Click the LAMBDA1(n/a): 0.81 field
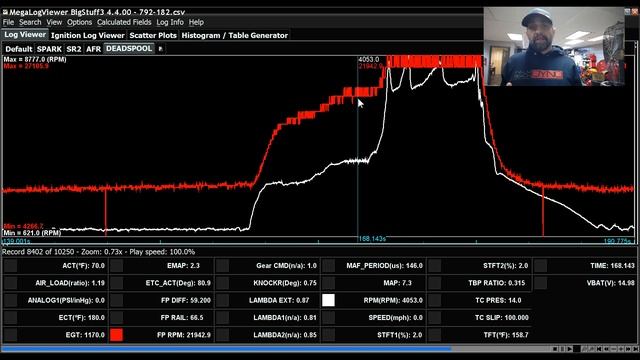Viewport: 640px width, 360px height. pos(285,318)
